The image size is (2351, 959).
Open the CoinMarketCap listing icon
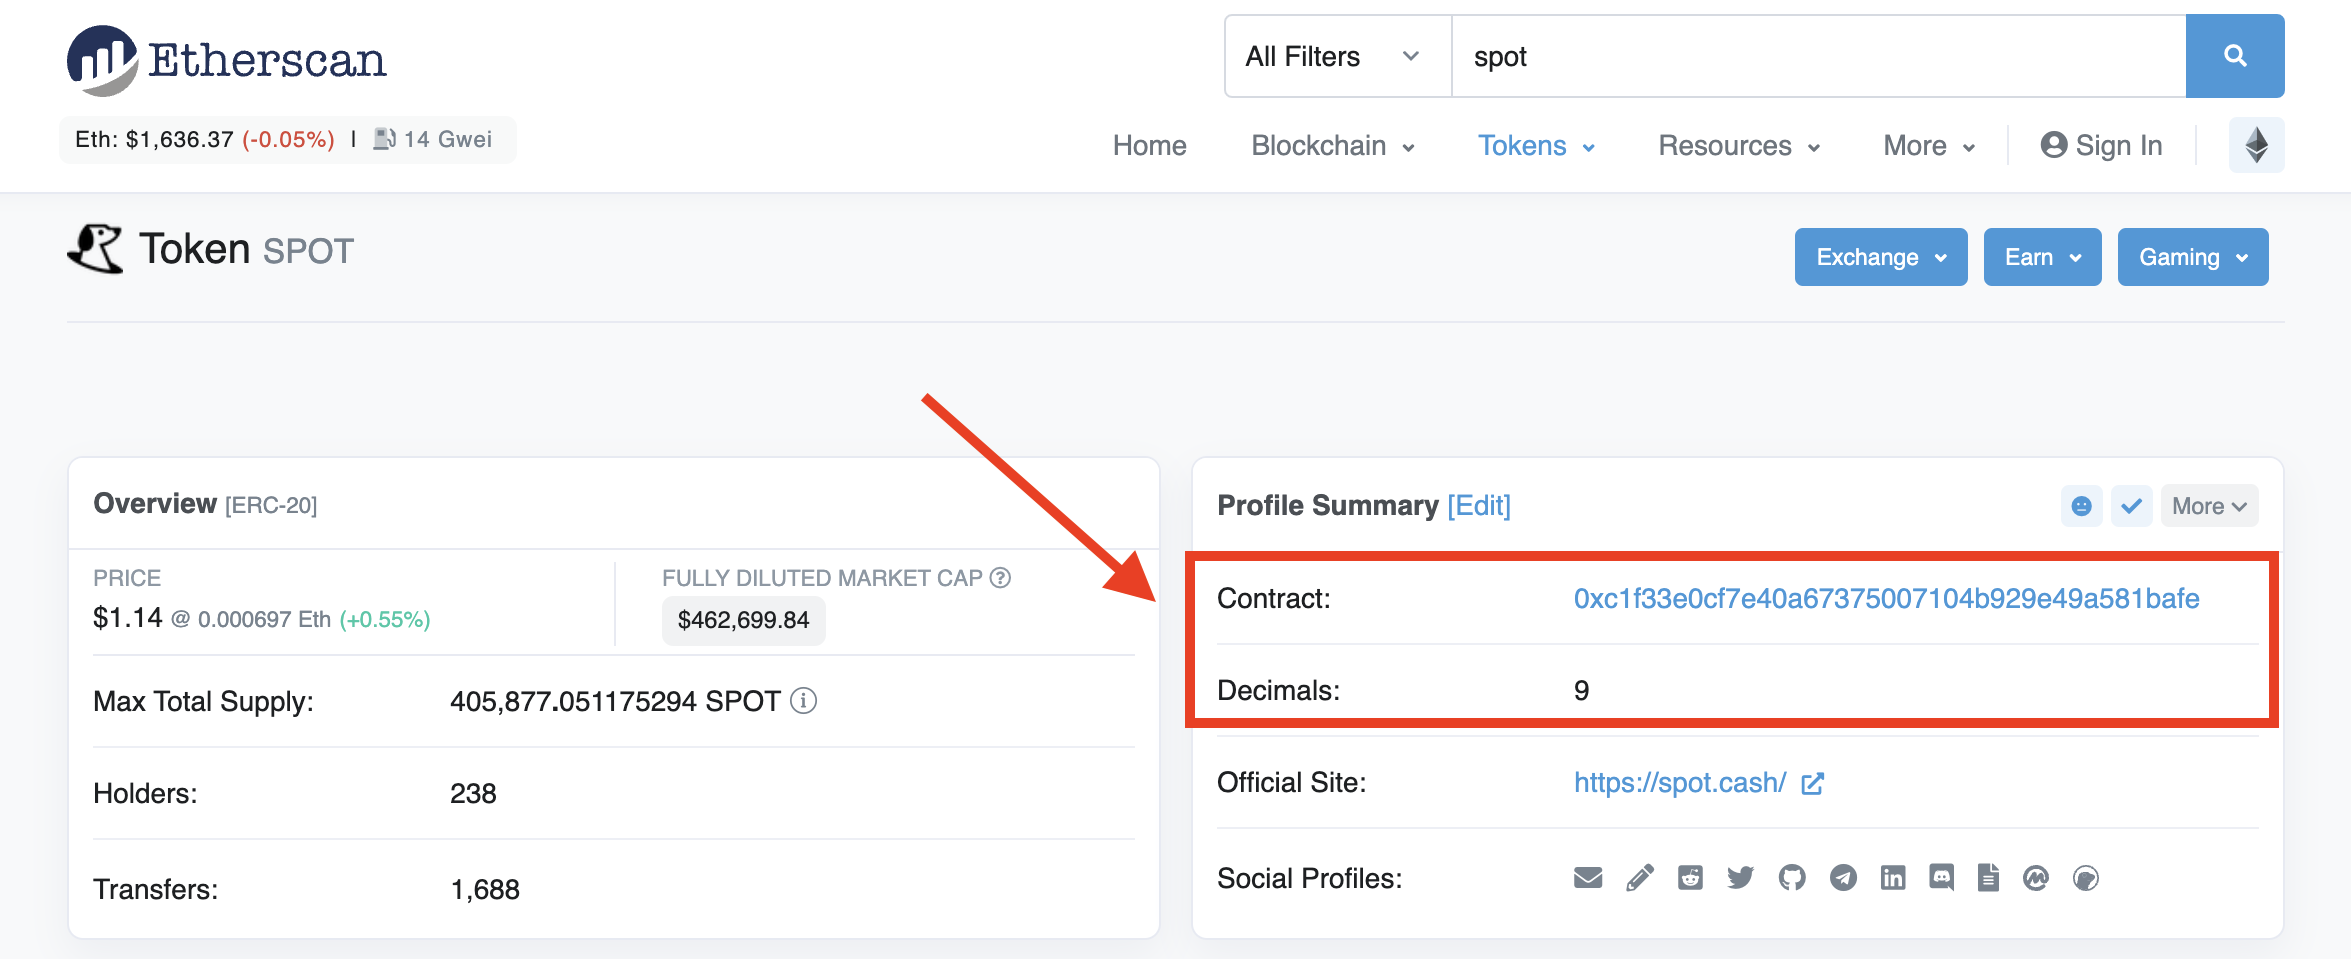2037,878
